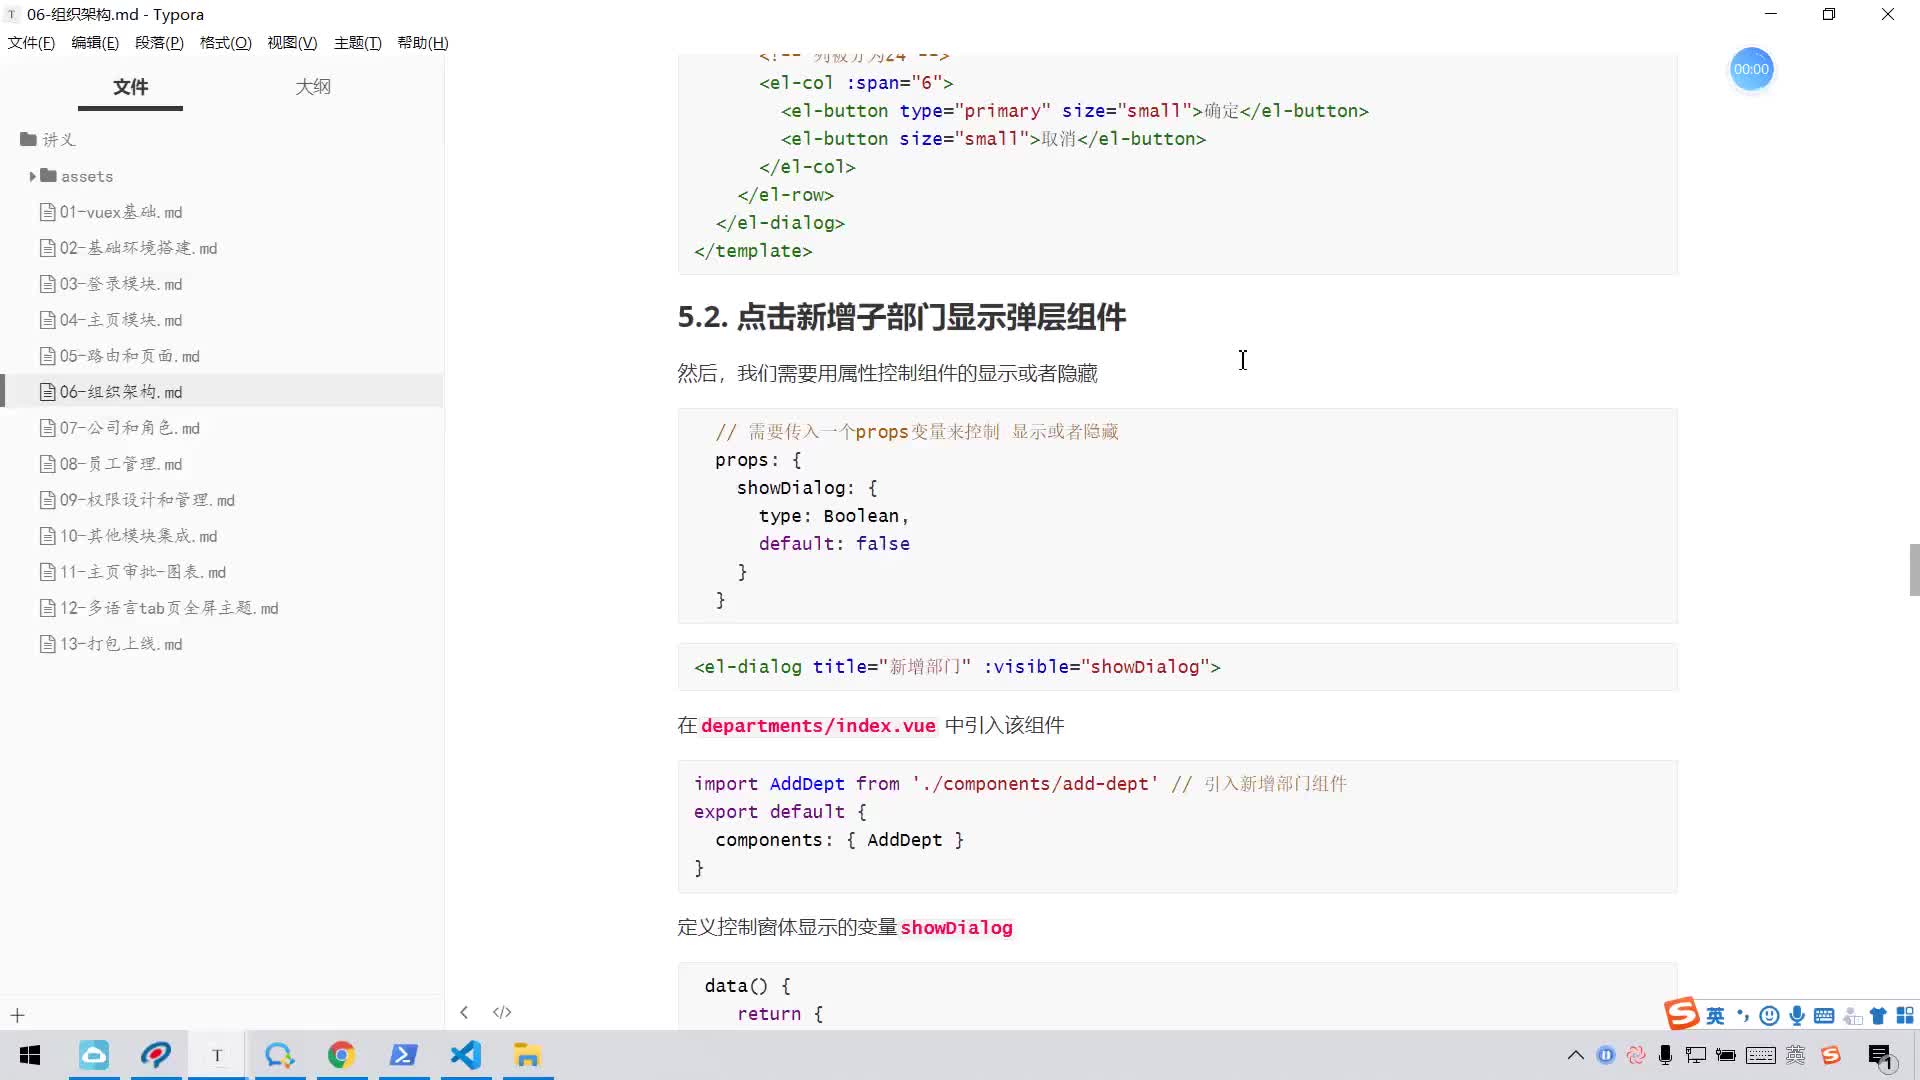Click the Sogou voice input microphone

tap(1797, 1016)
